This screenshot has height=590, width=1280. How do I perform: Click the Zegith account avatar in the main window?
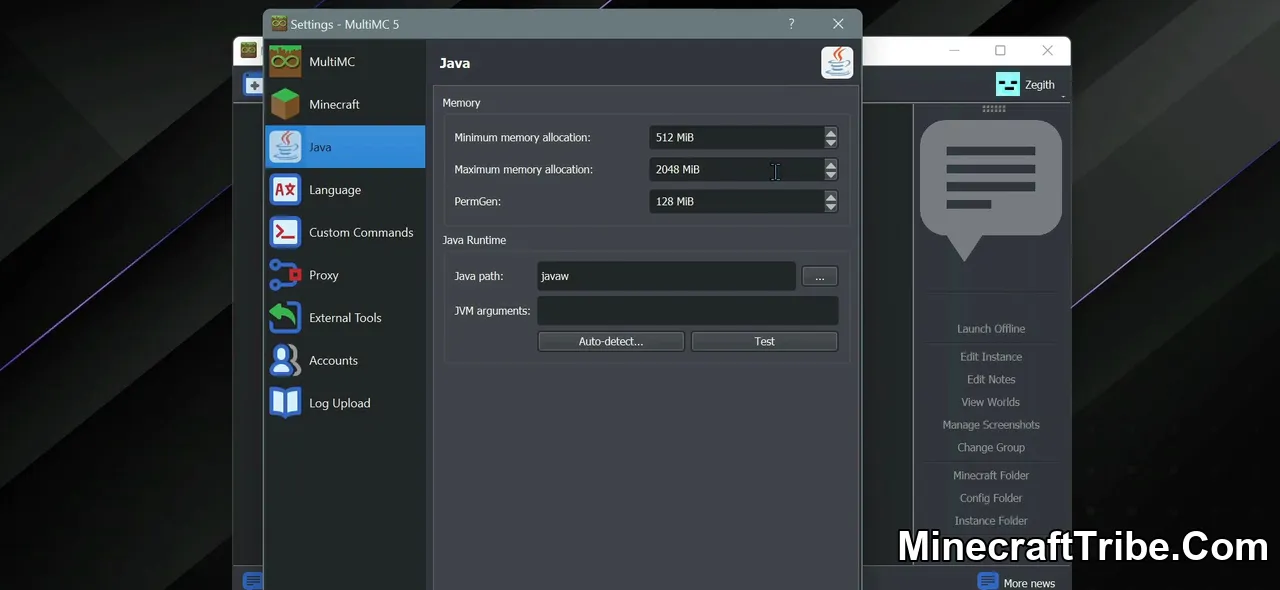[1007, 84]
